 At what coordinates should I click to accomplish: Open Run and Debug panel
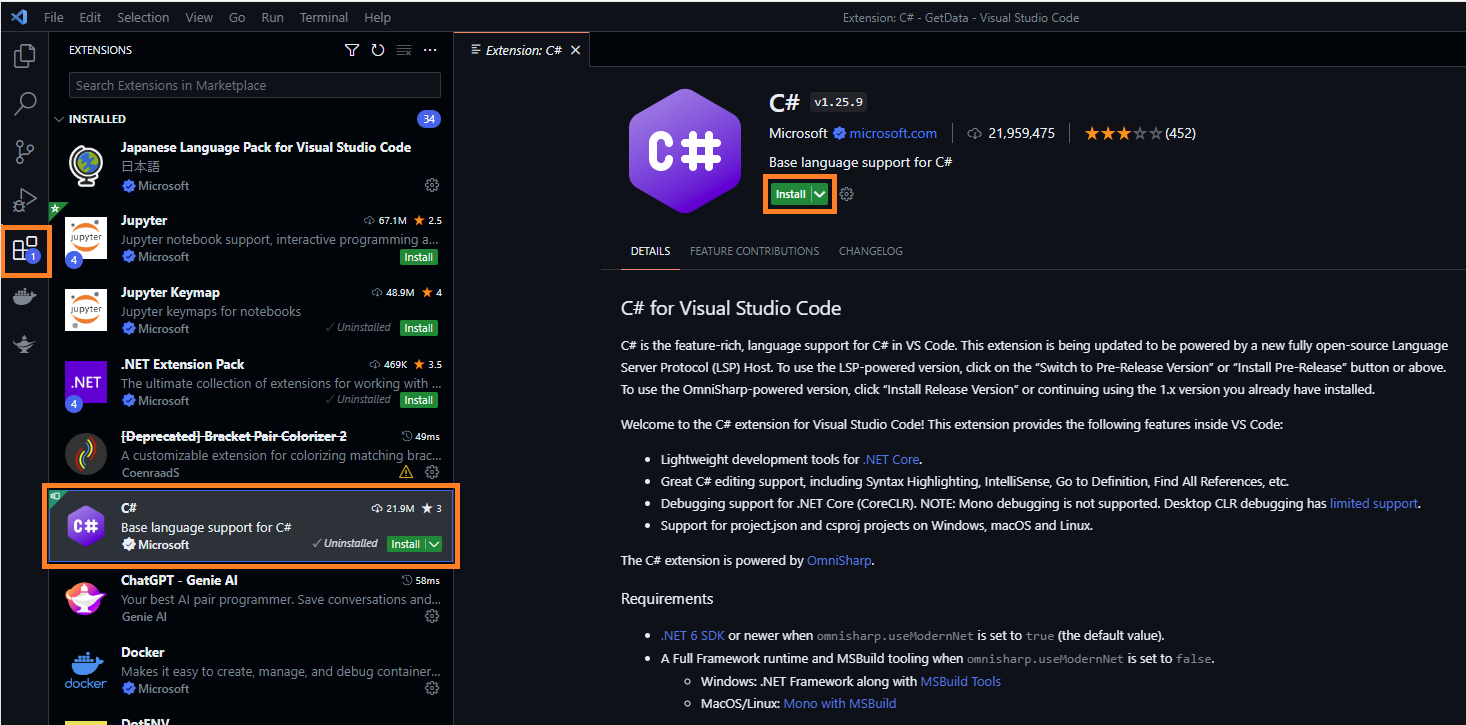pos(25,199)
